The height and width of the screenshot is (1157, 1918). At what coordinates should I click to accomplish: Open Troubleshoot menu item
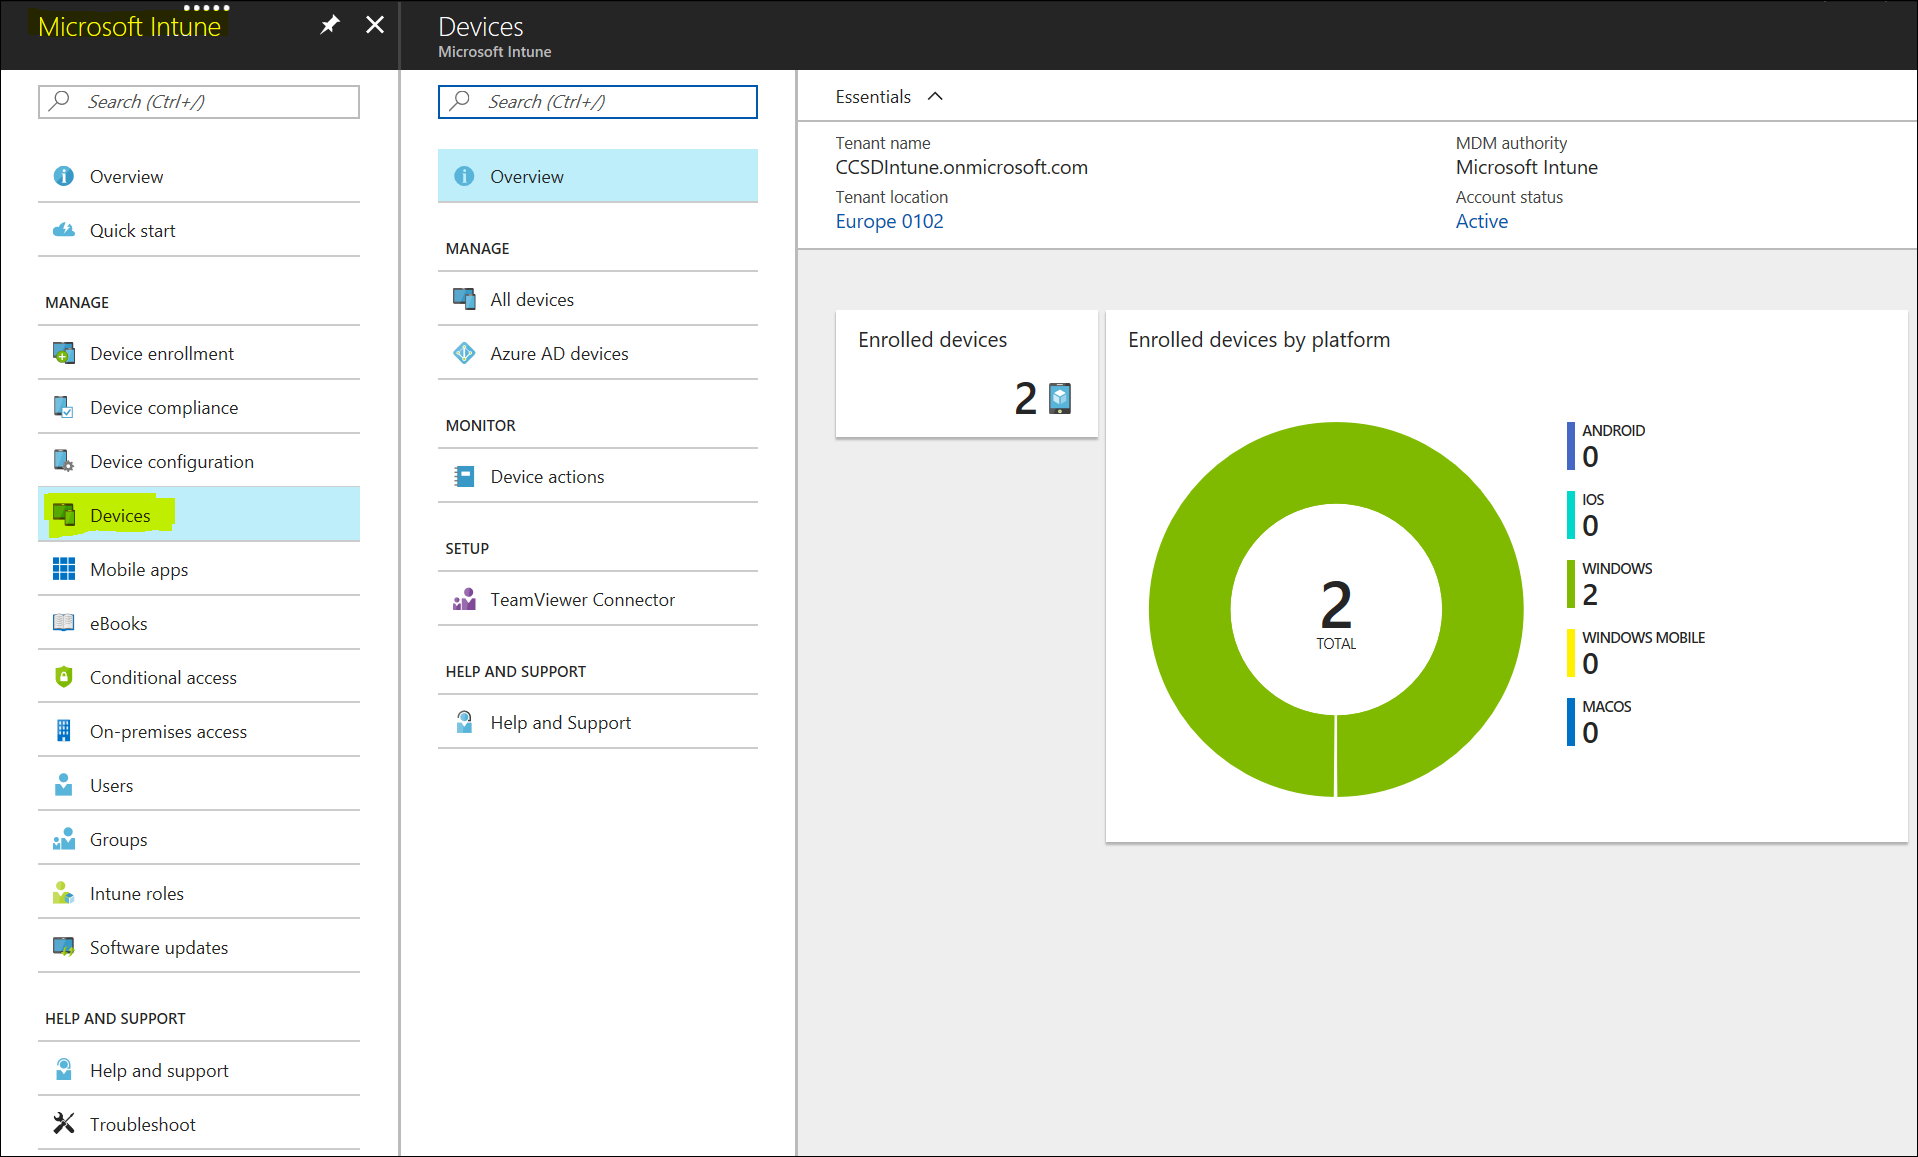199,1124
